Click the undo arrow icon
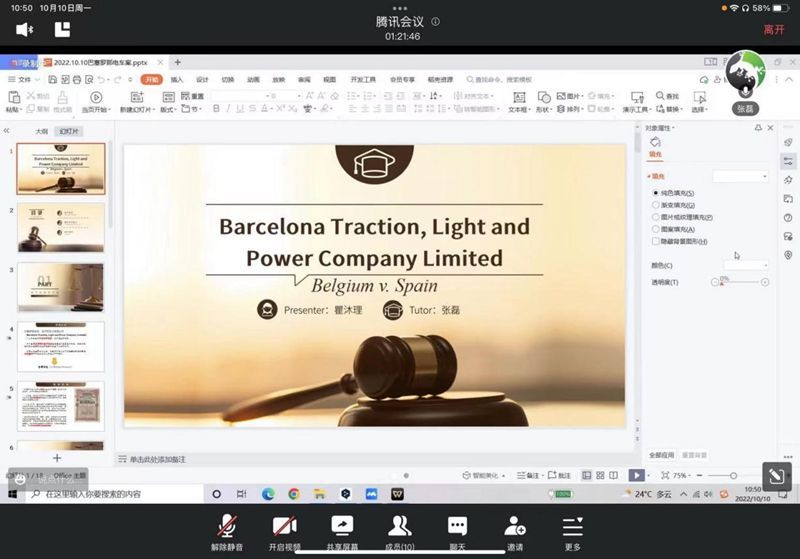This screenshot has height=559, width=800. tap(102, 80)
